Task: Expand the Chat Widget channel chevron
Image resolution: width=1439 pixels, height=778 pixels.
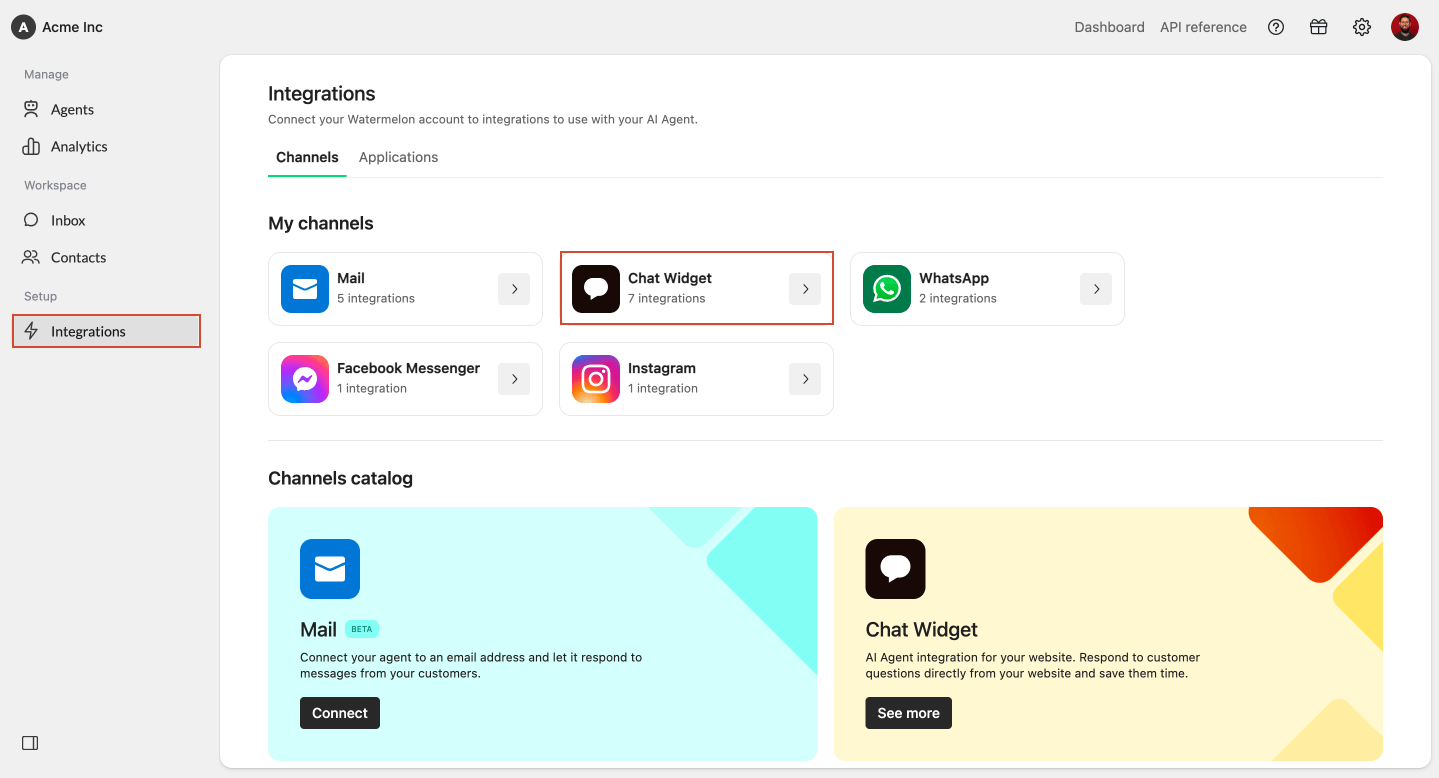Action: point(805,289)
